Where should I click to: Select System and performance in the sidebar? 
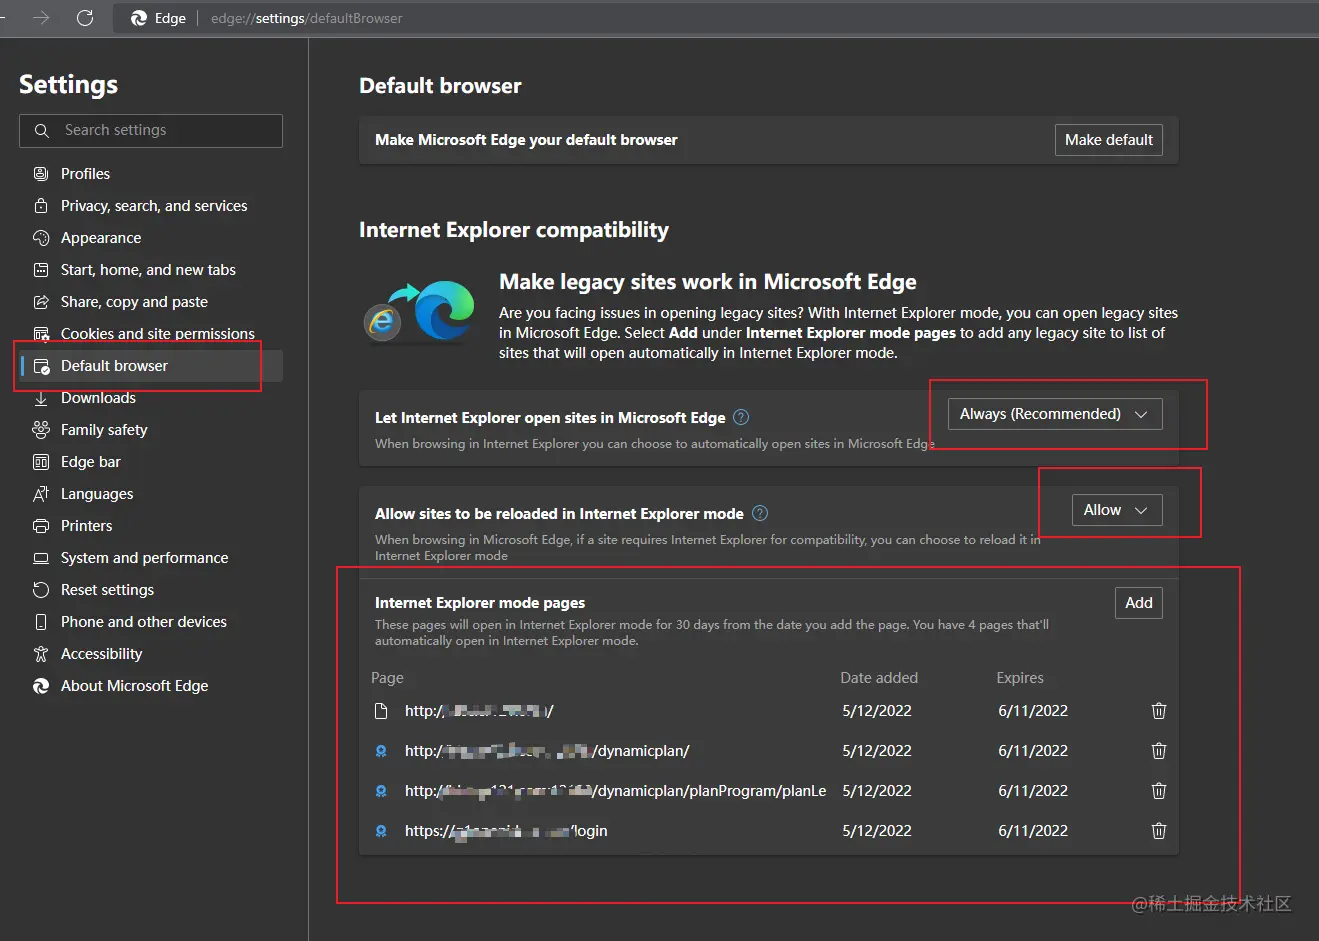pos(144,558)
